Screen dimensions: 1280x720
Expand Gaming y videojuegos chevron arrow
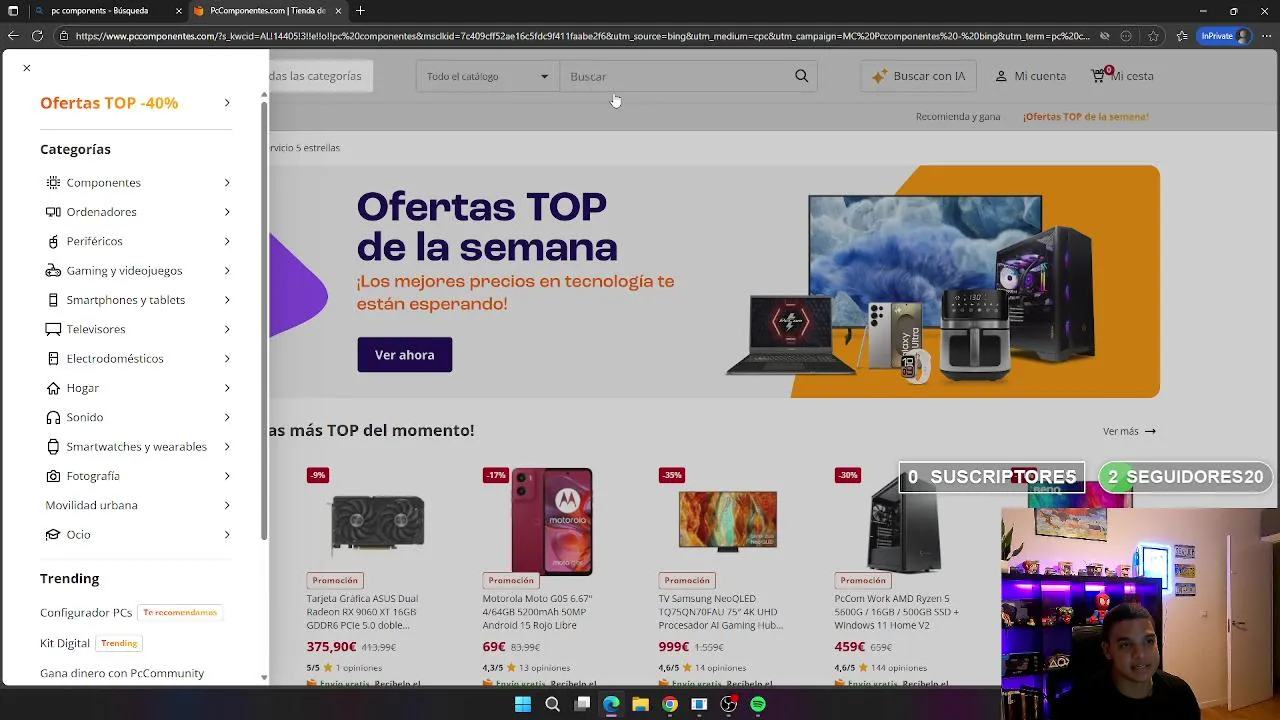tap(227, 271)
